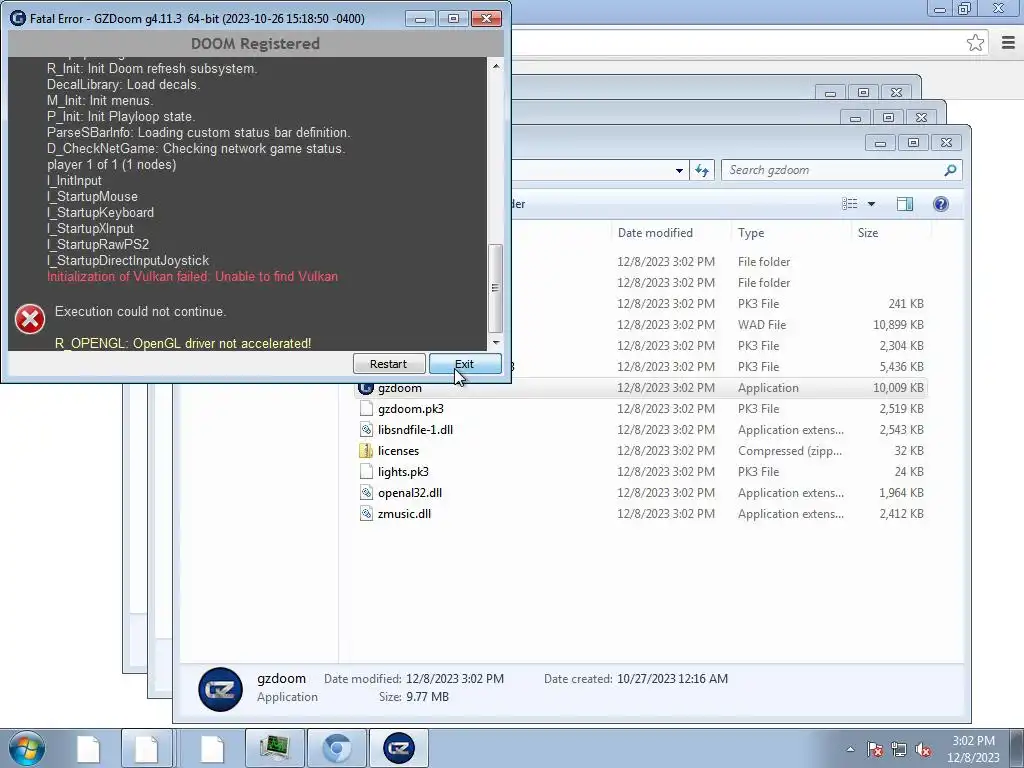The width and height of the screenshot is (1024, 768).
Task: Click the browser bookmark star icon
Action: point(976,43)
